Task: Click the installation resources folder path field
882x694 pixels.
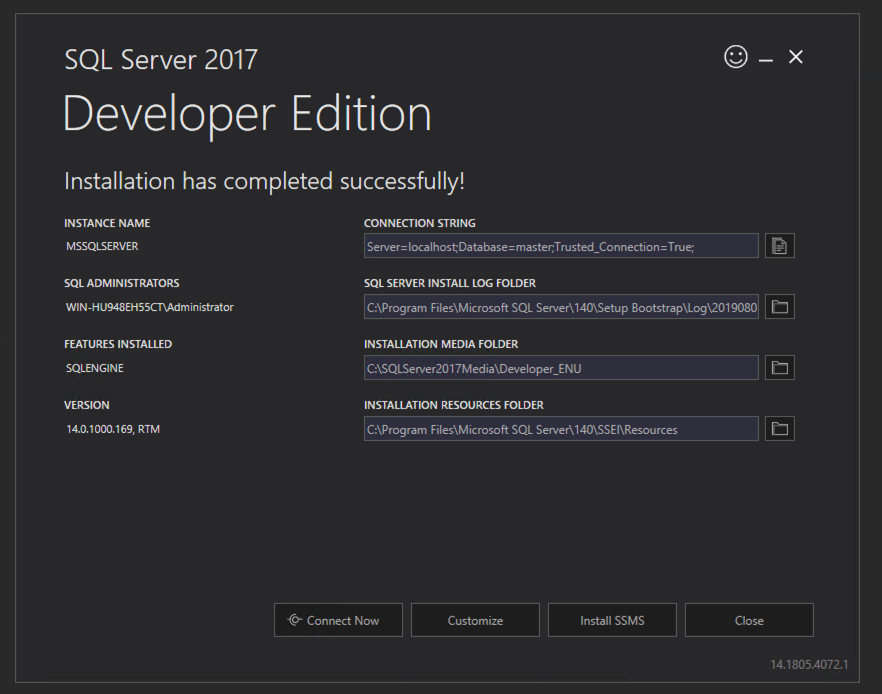Action: tap(561, 429)
